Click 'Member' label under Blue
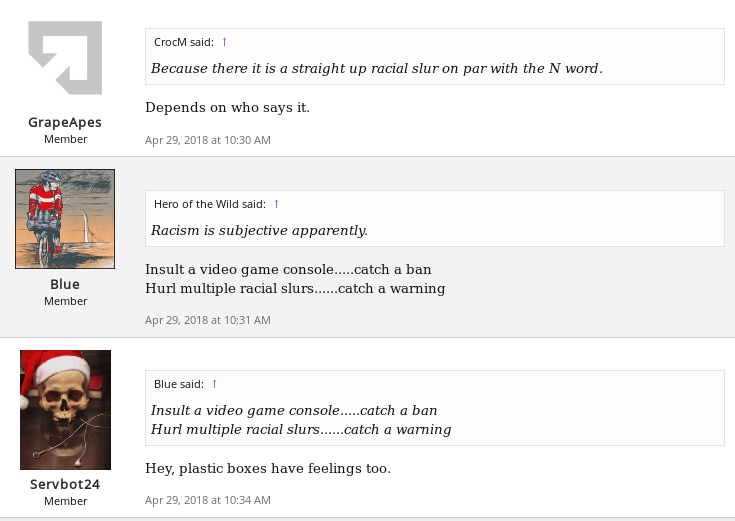 coord(66,301)
